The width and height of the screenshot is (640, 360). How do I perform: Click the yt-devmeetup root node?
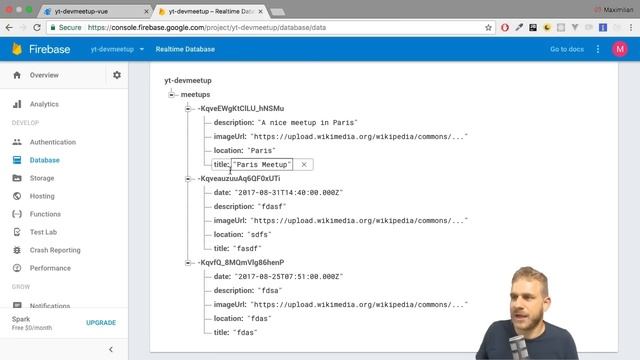click(x=188, y=80)
